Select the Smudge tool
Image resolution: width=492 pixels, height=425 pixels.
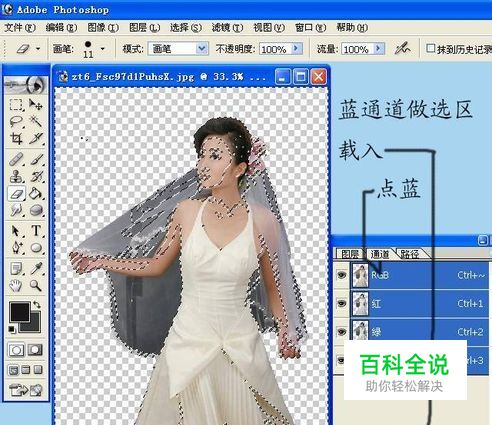(x=16, y=210)
